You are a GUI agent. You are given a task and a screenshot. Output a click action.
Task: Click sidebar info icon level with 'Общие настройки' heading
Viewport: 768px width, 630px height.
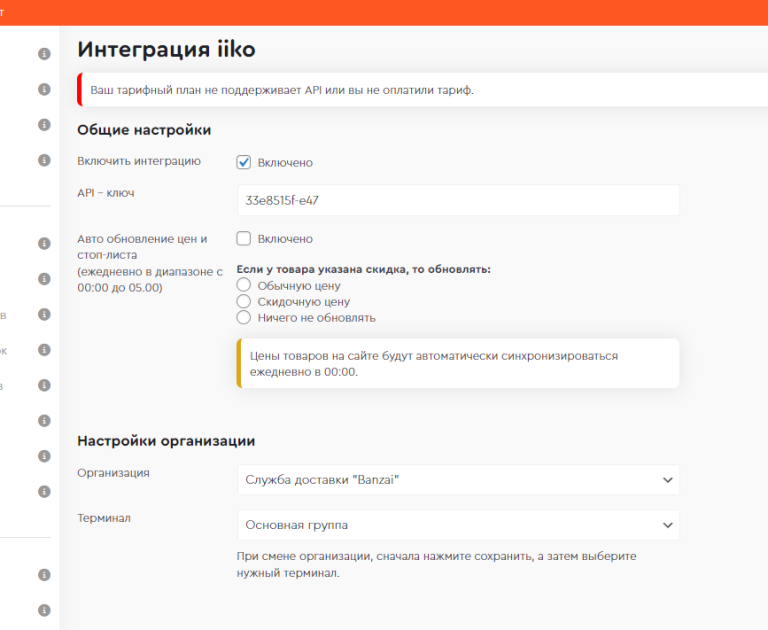[44, 125]
